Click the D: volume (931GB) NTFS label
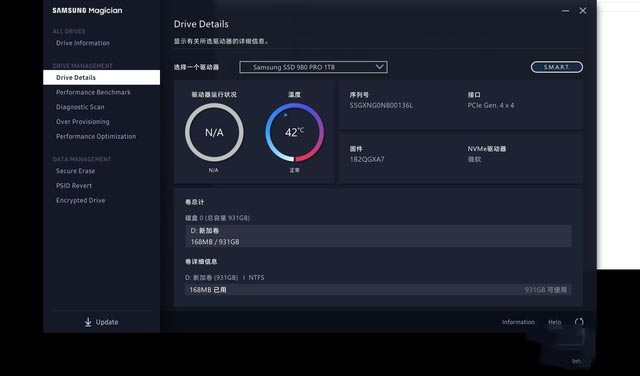The image size is (640, 376). (x=224, y=278)
